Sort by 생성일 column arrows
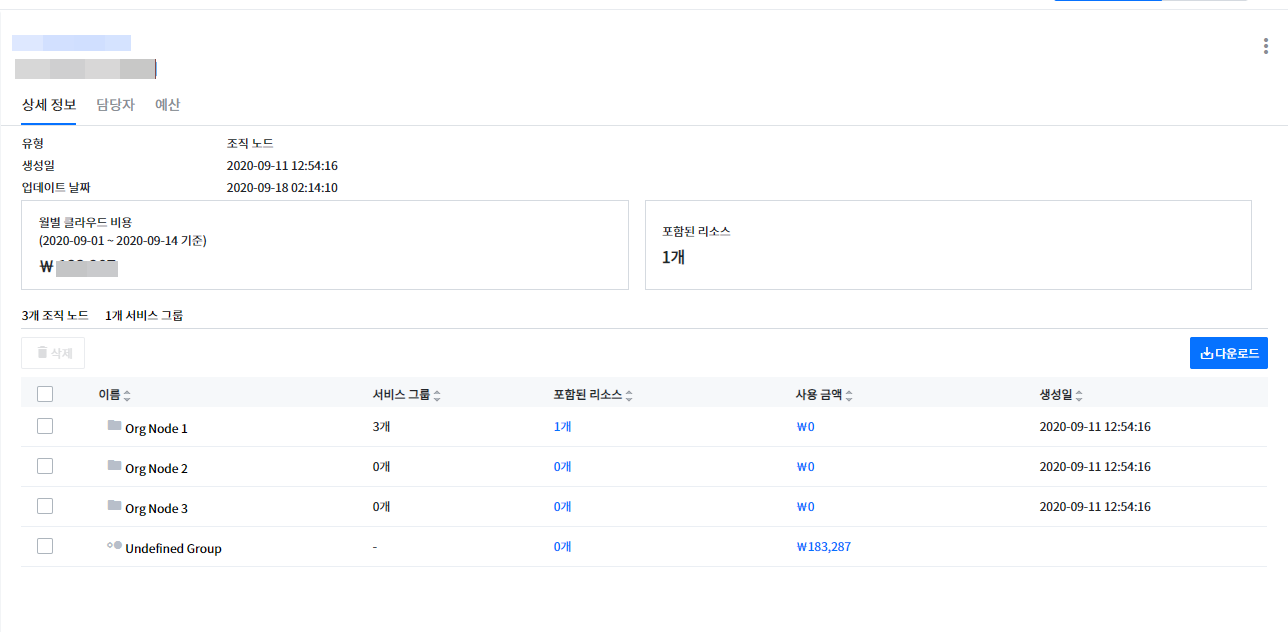Viewport: 1288px width, 632px height. (1079, 396)
